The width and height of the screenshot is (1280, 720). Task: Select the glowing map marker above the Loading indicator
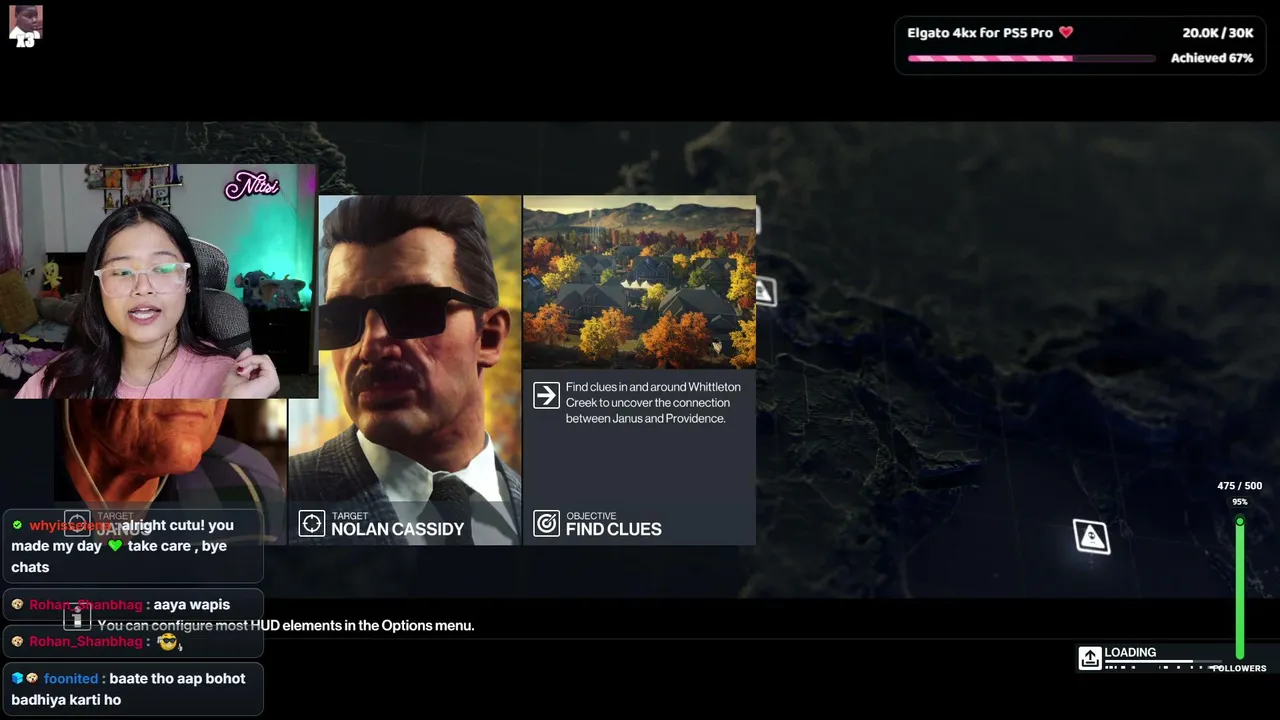click(x=1091, y=536)
